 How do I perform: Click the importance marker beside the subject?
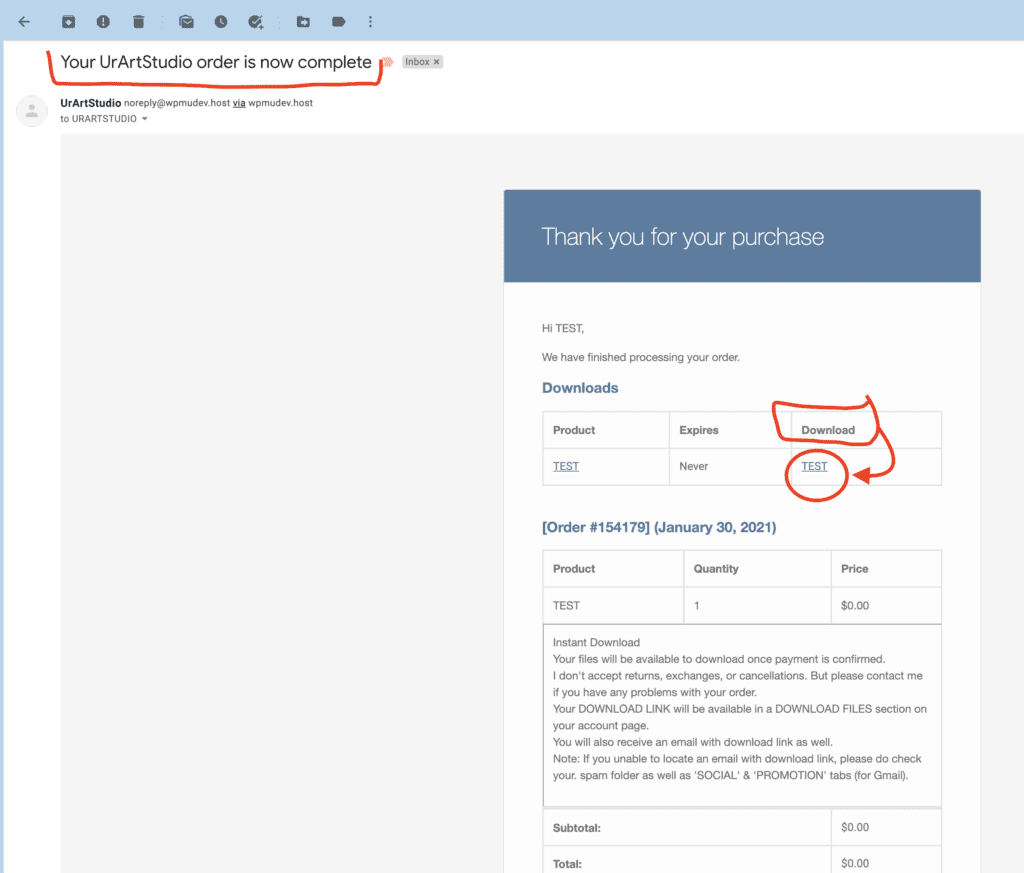tap(388, 62)
